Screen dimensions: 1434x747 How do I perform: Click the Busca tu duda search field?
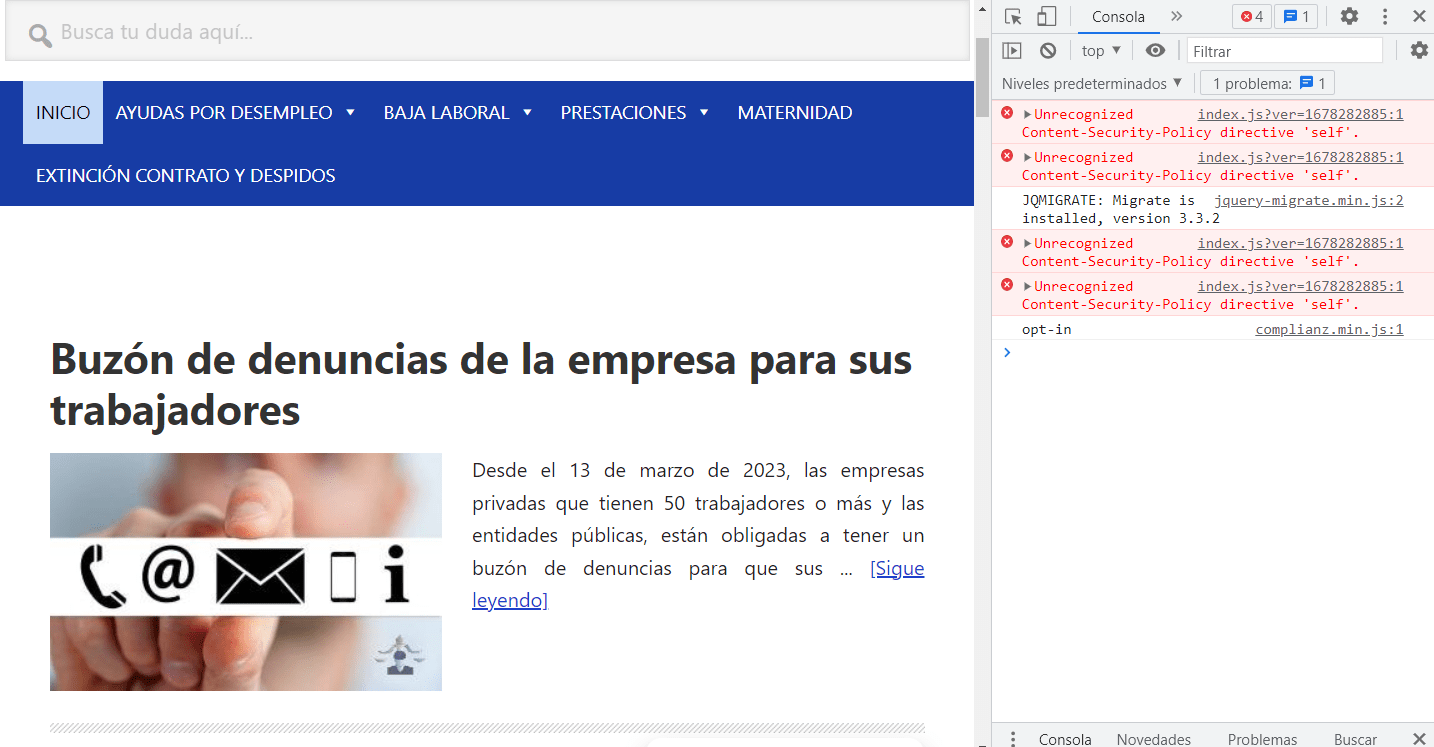(x=487, y=32)
